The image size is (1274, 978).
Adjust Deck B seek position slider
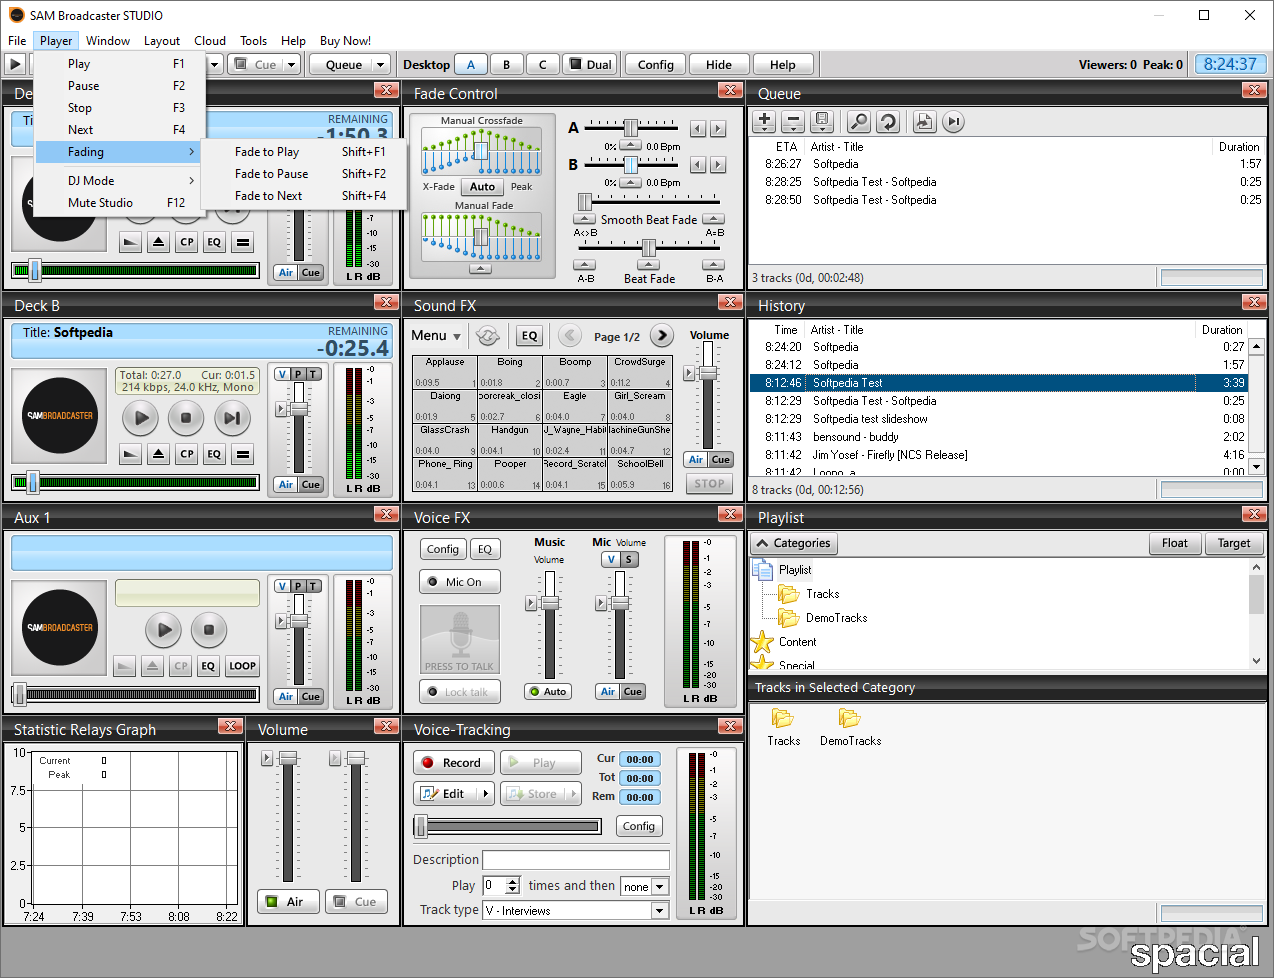(x=33, y=483)
